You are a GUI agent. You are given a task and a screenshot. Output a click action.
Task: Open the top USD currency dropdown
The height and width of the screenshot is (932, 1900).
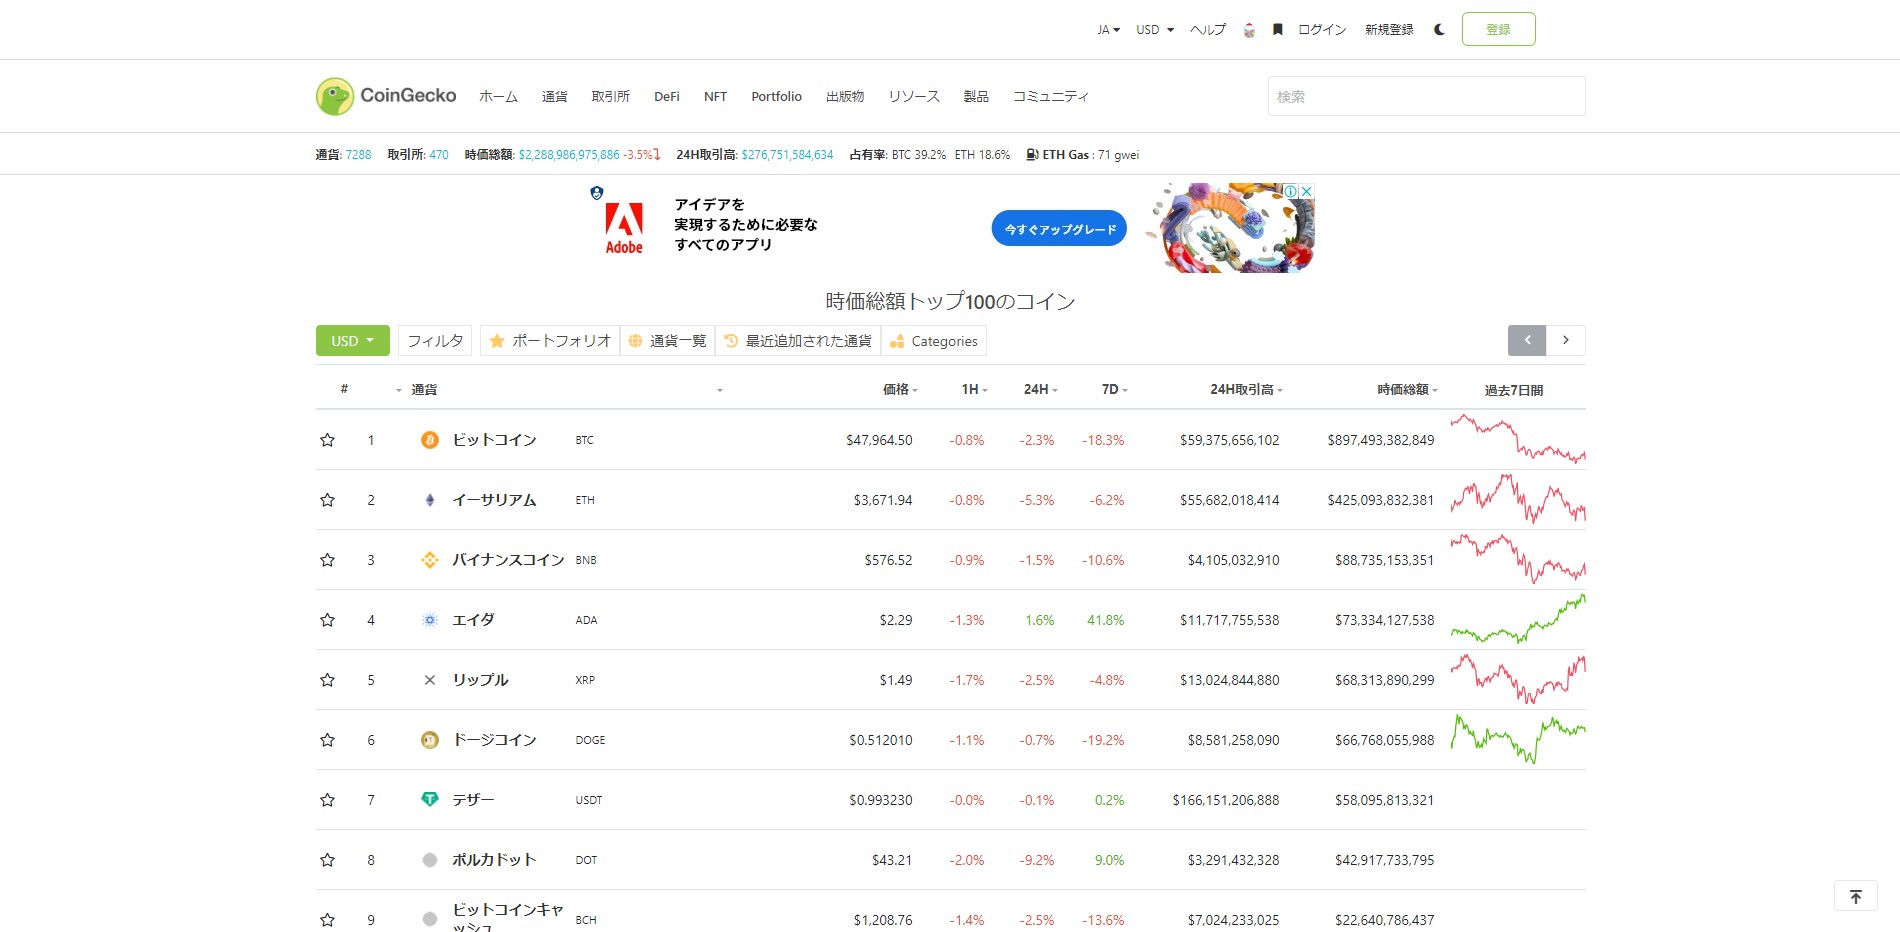1155,30
